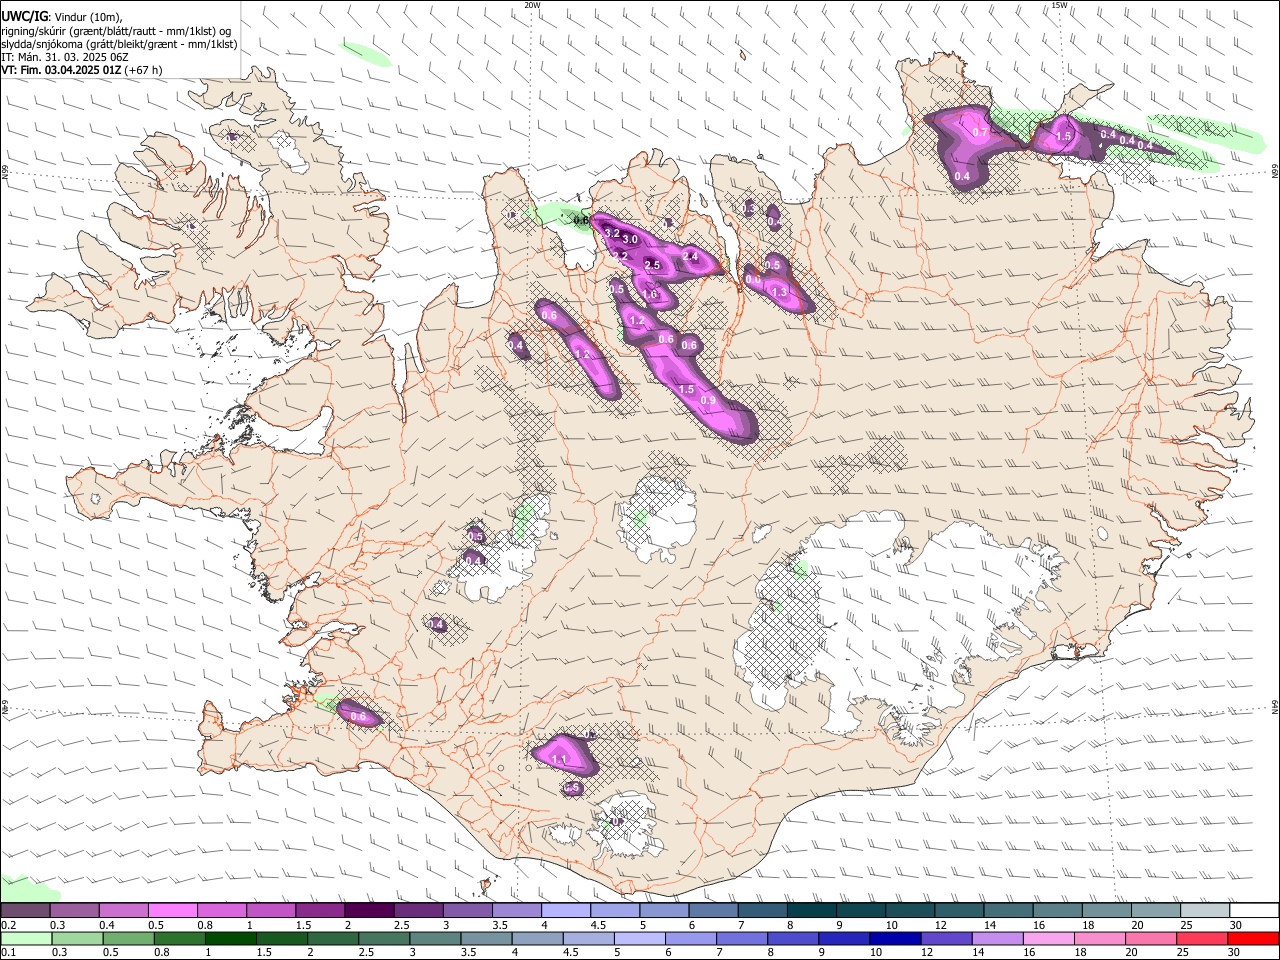
Task: Select the darkest green lower swatch starting at 1
Action: tap(230, 939)
